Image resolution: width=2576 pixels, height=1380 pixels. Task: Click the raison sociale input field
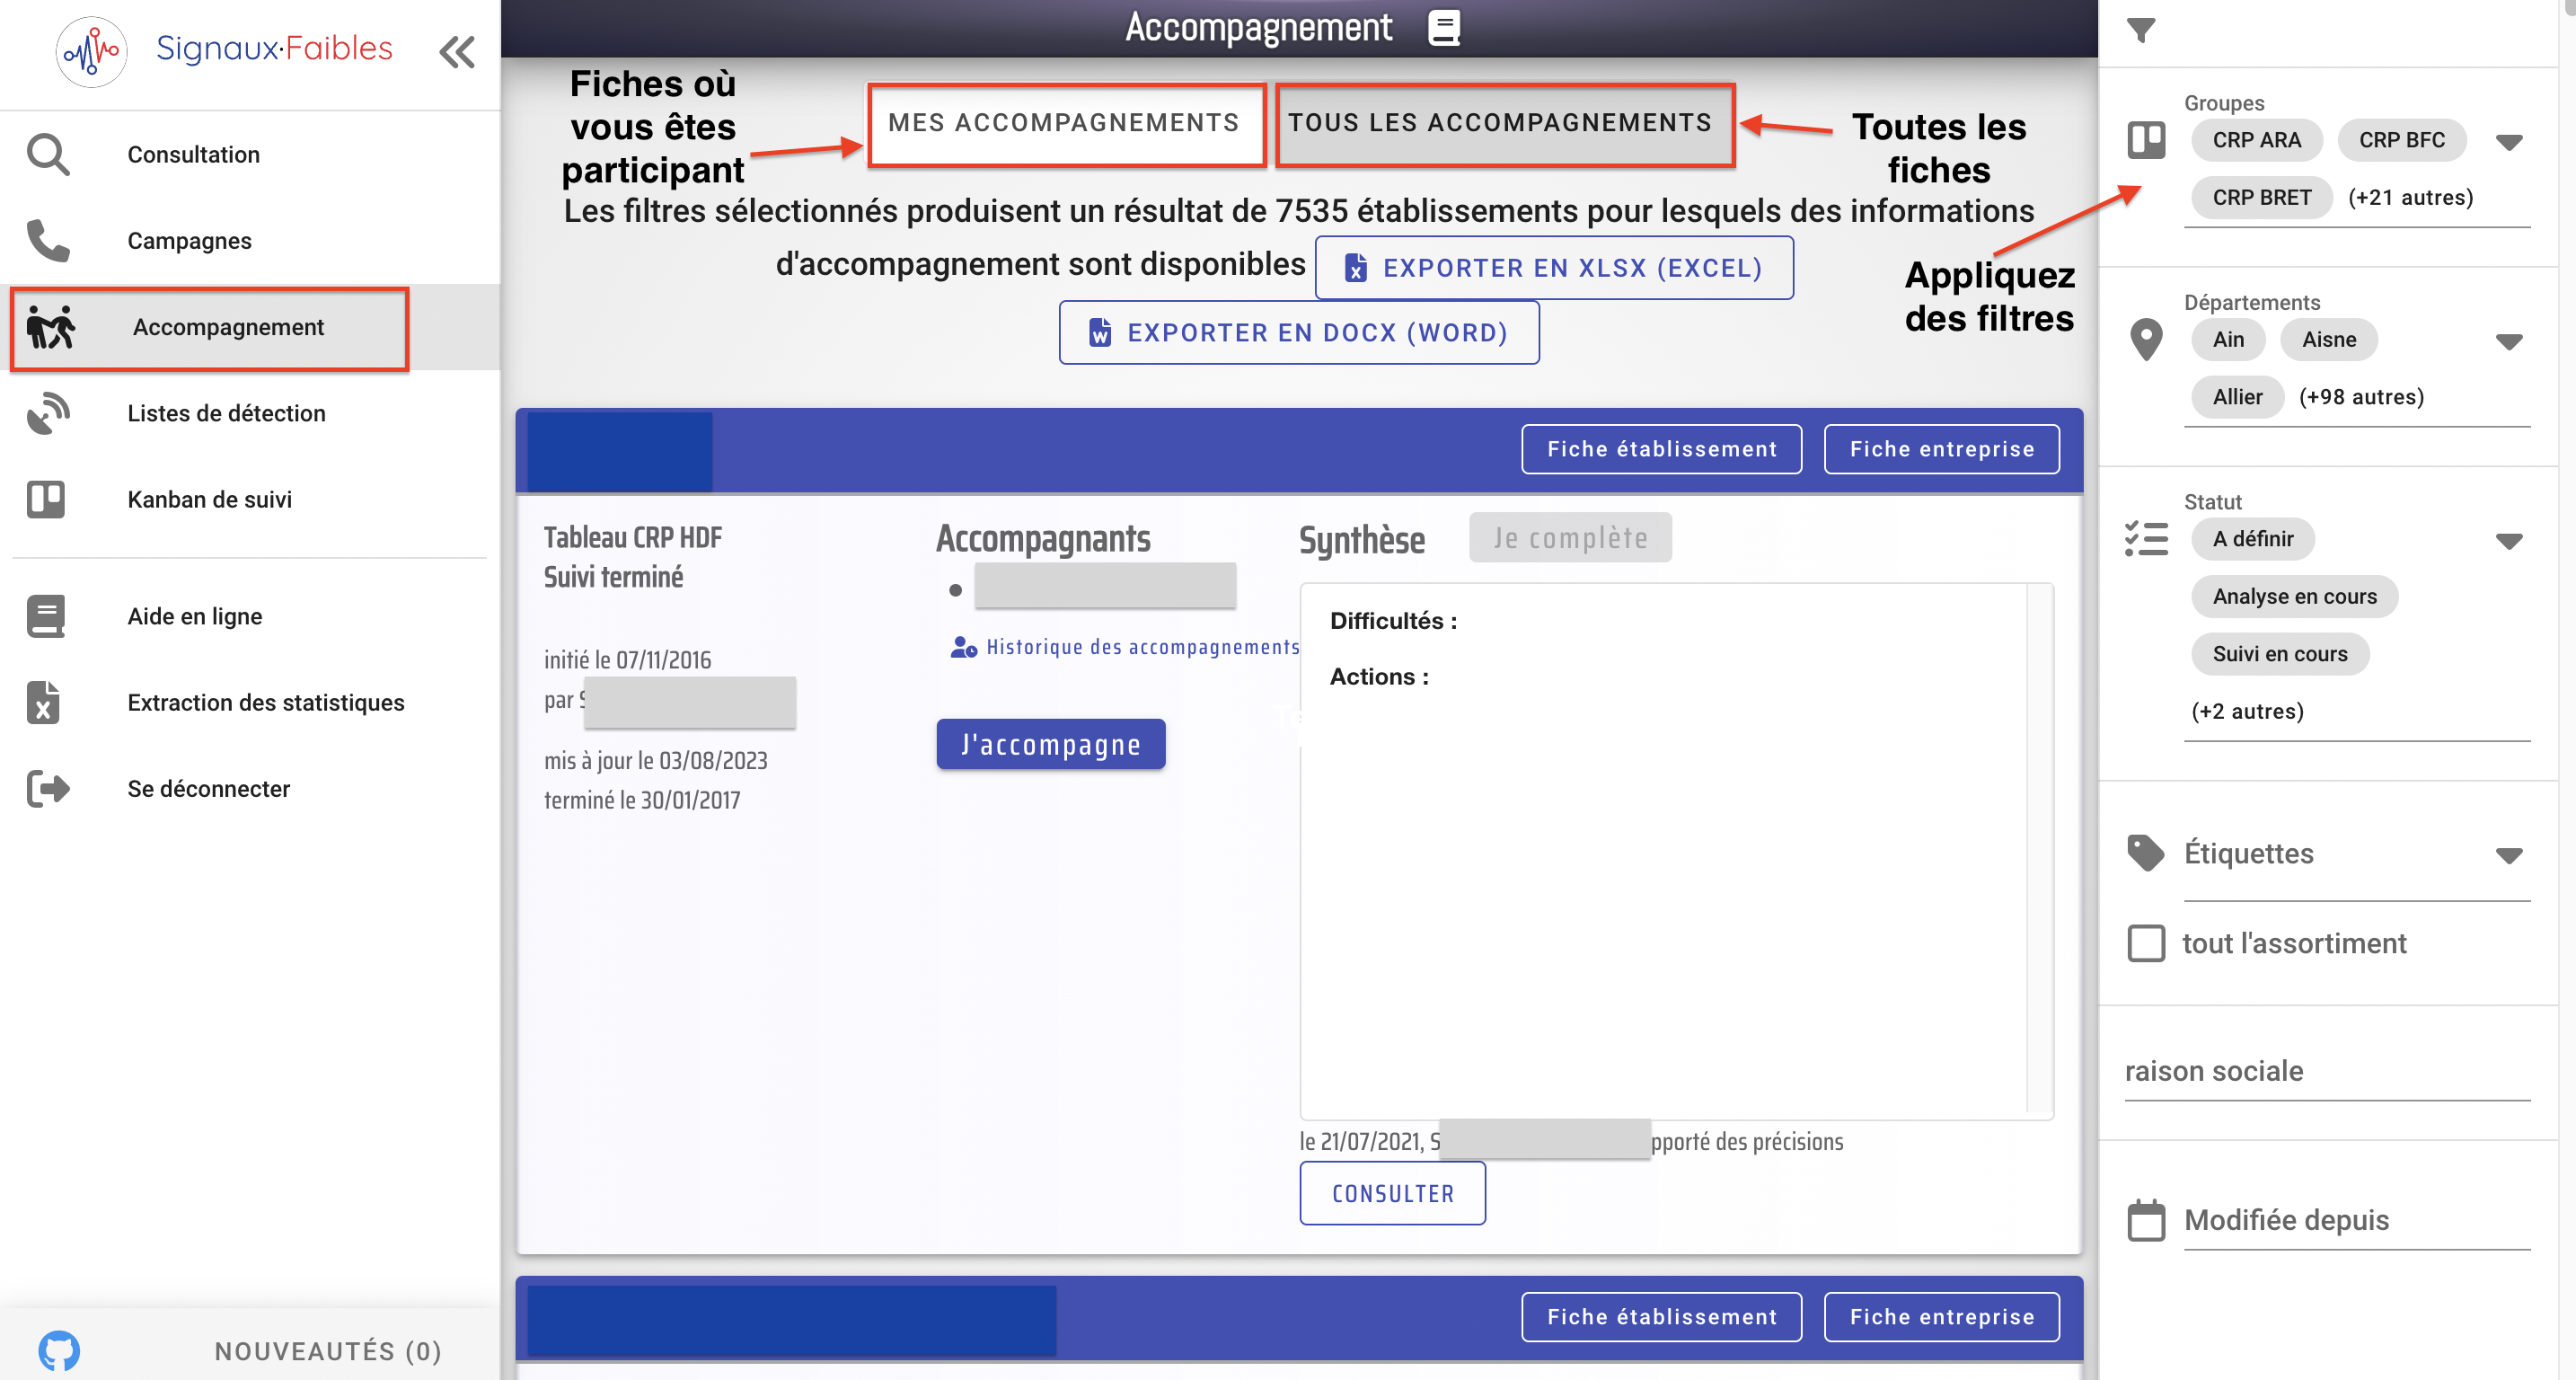point(2326,1071)
